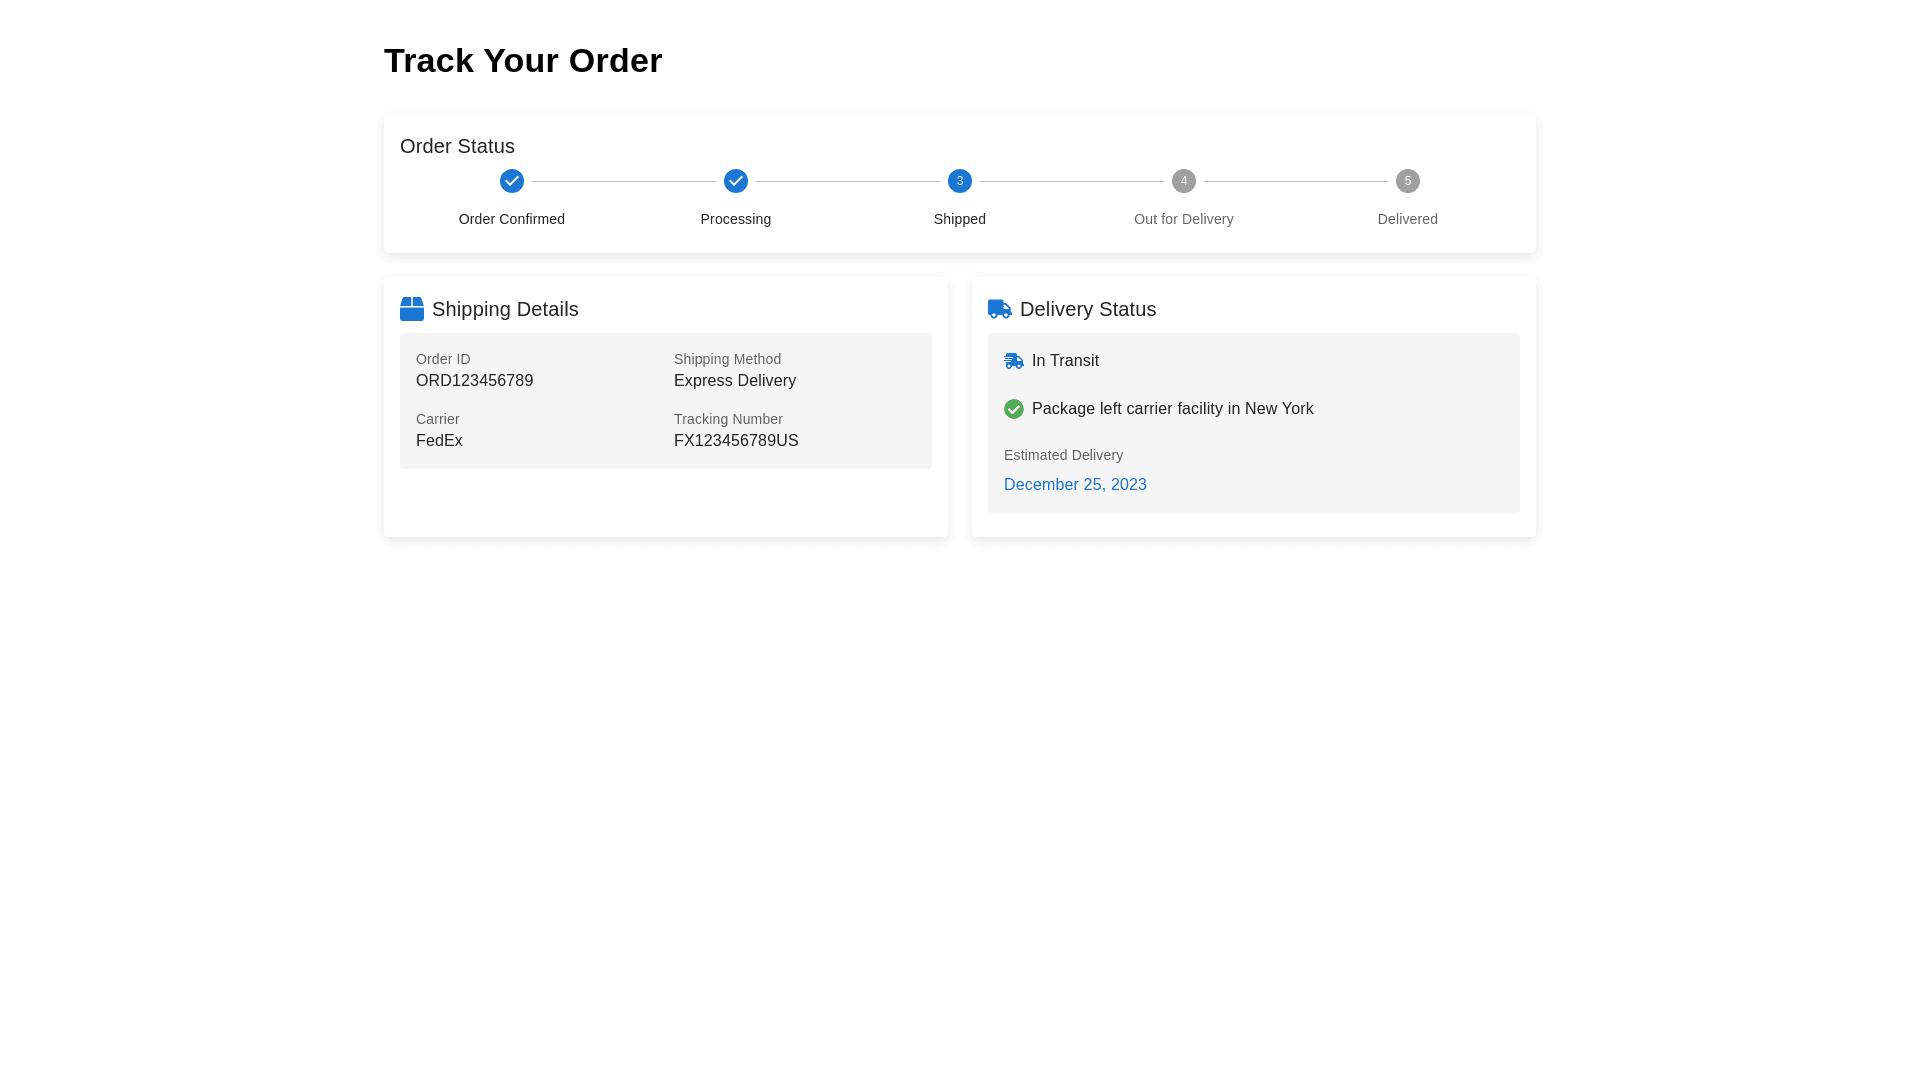The image size is (1920, 1080).
Task: Click the blue package box icon
Action: pos(411,309)
